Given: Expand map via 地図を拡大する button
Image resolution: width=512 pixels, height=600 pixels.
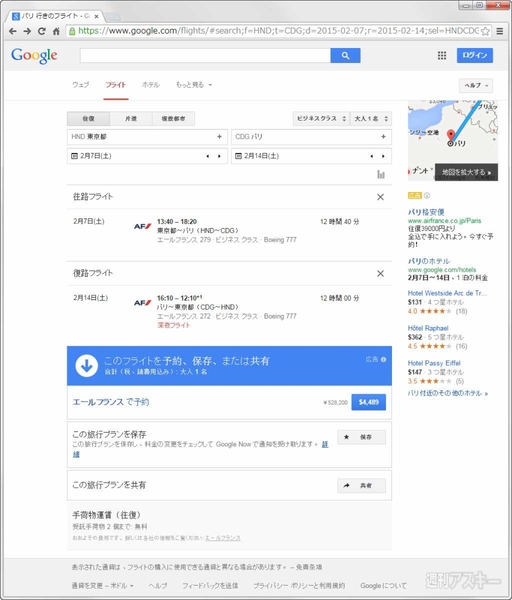Looking at the screenshot, I should [466, 172].
